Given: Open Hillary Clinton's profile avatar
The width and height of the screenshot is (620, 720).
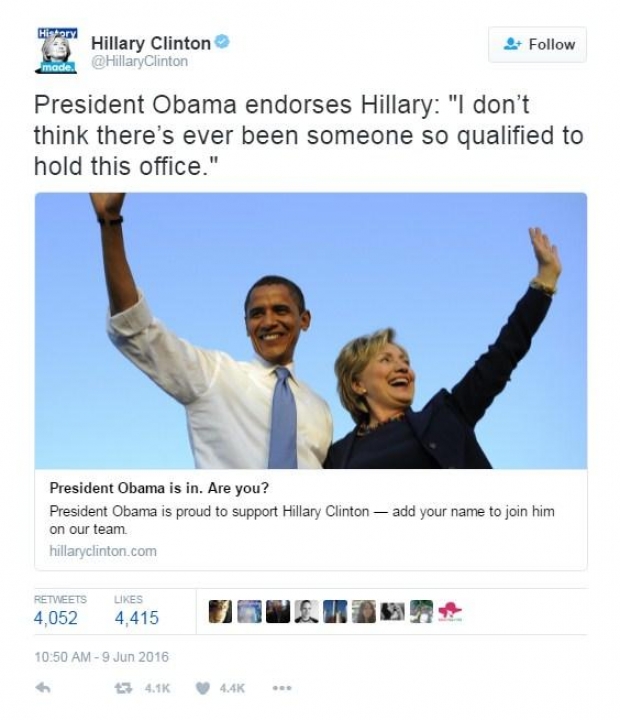Looking at the screenshot, I should tap(56, 50).
